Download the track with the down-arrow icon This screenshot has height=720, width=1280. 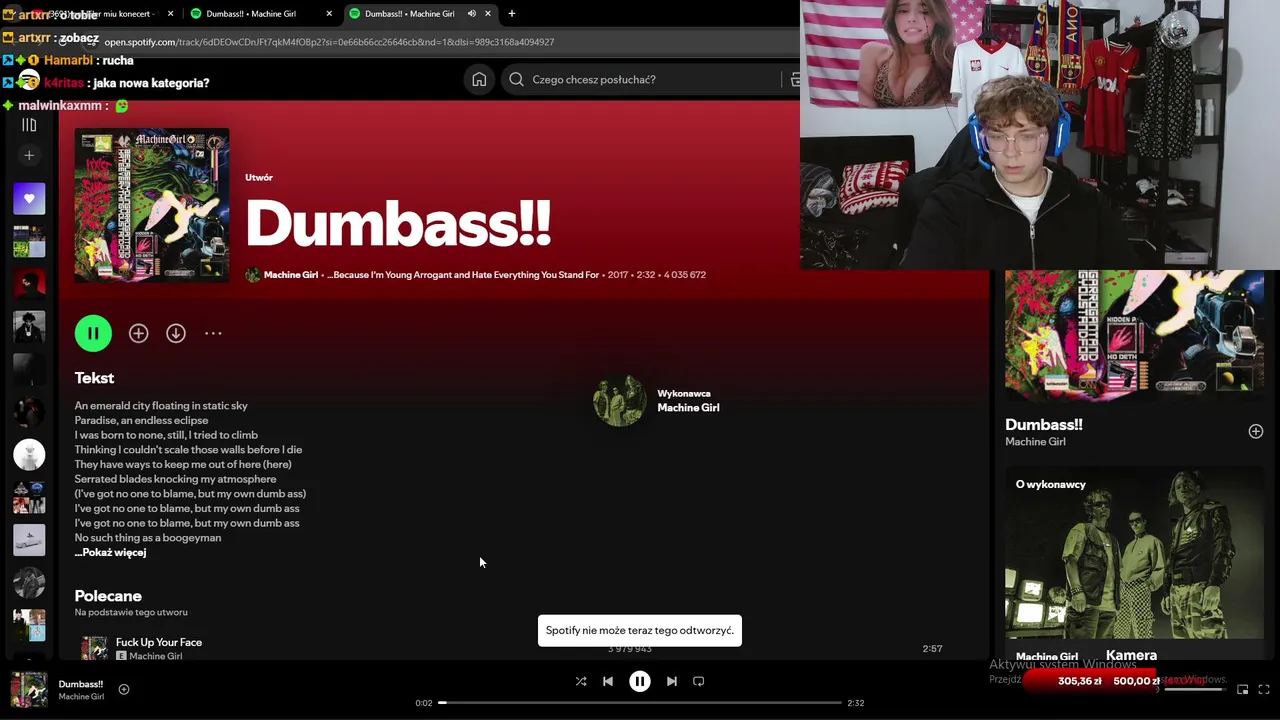point(176,334)
